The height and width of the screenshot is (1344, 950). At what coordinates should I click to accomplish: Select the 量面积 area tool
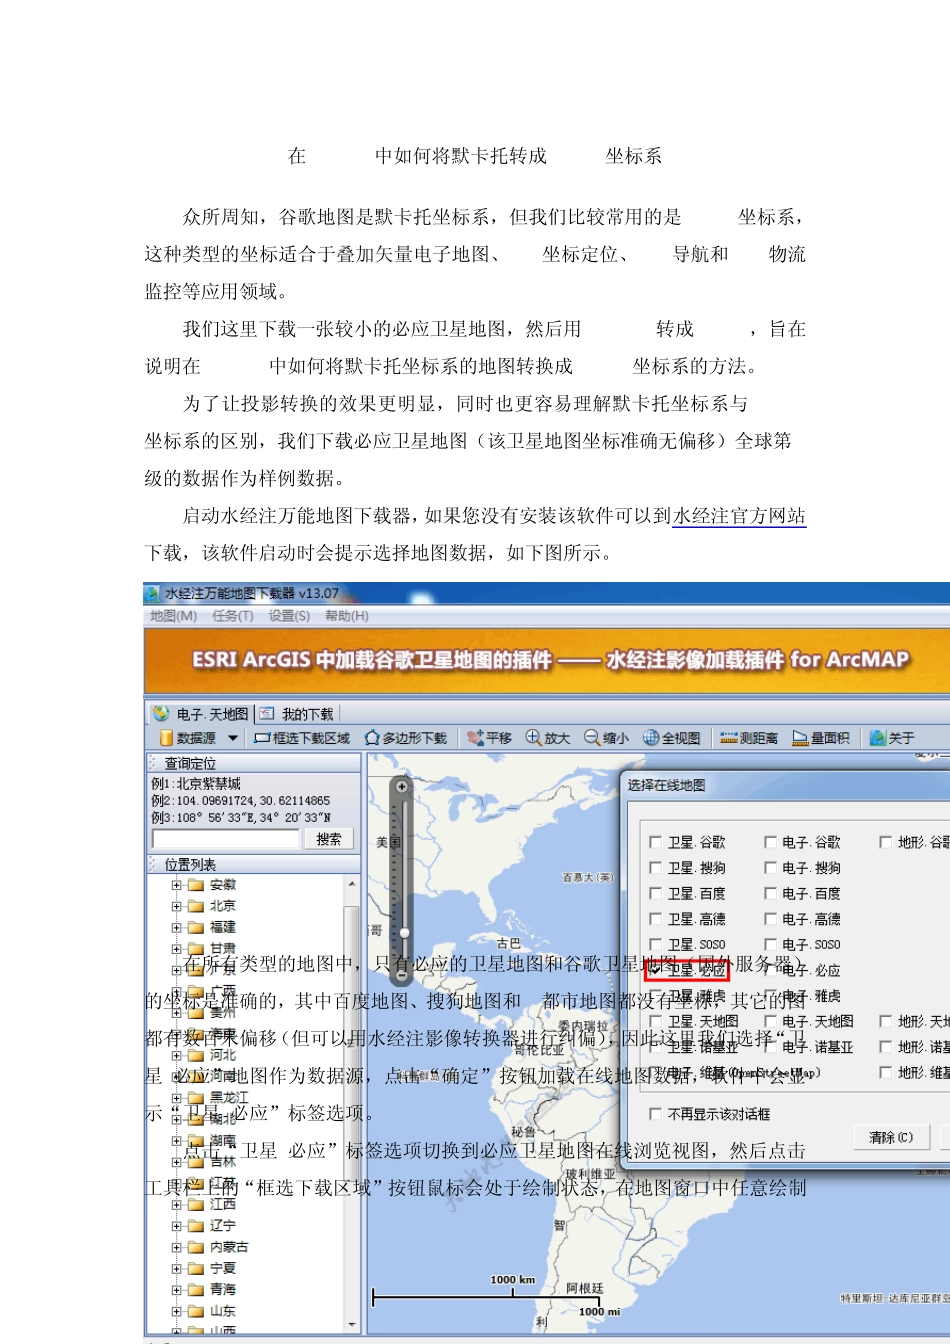click(x=821, y=738)
